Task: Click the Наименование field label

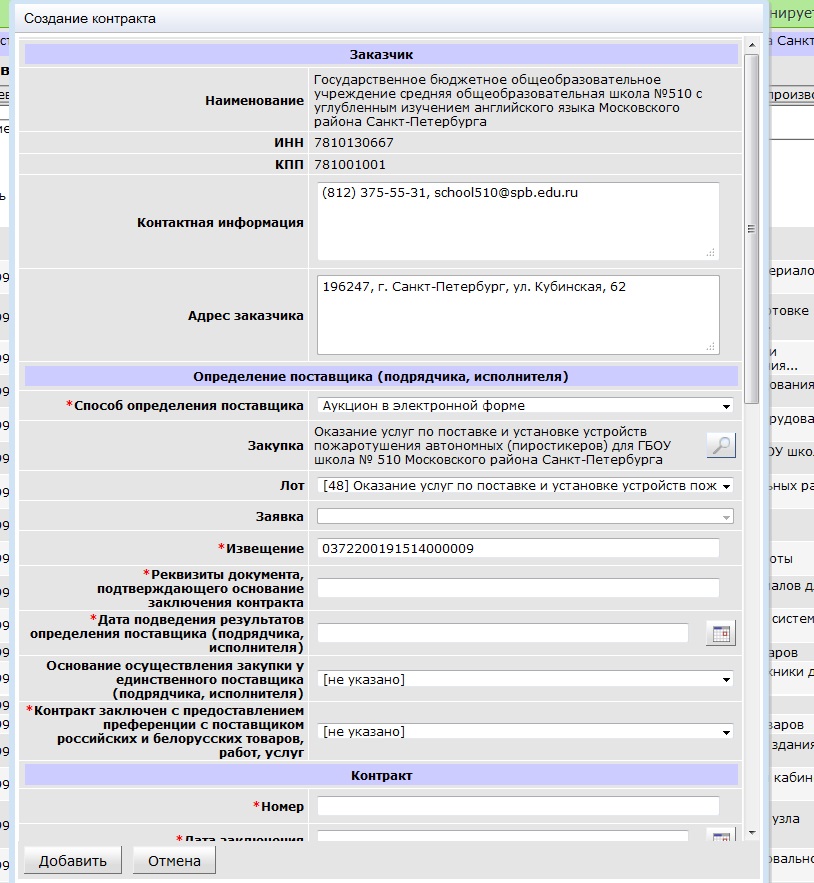Action: (x=254, y=100)
